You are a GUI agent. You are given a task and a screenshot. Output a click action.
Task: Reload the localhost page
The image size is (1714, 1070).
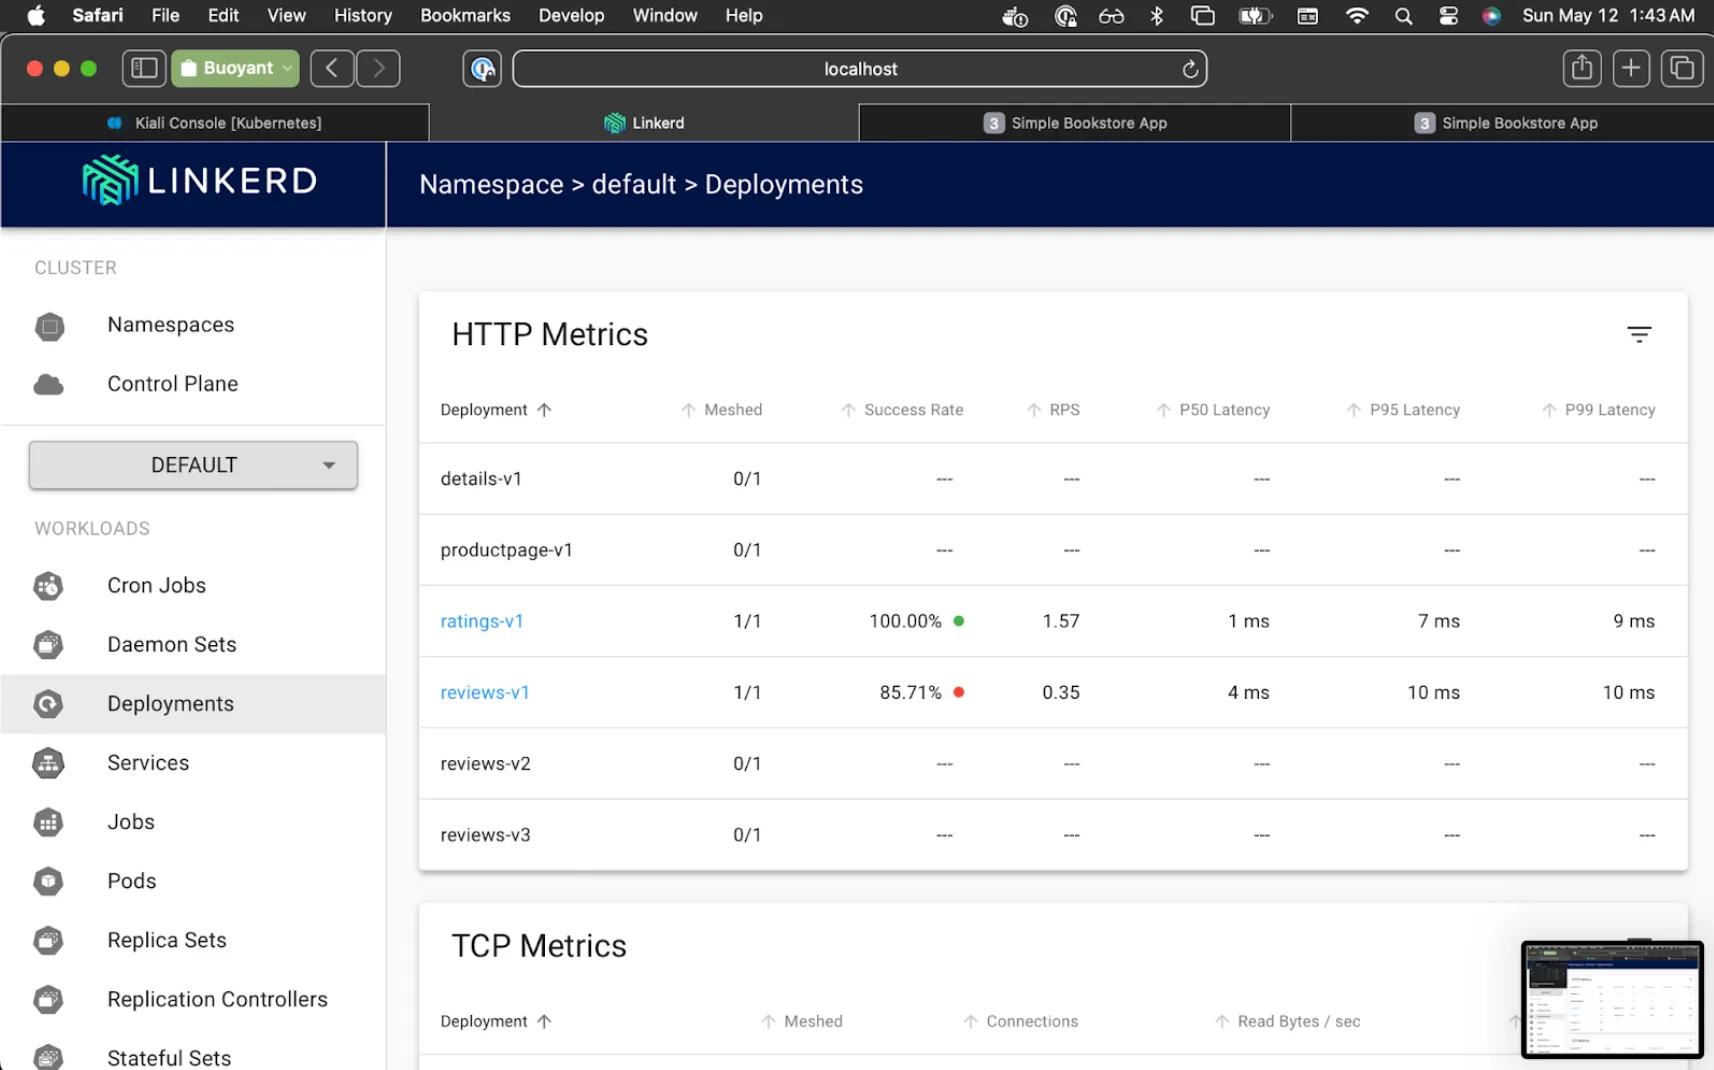[1189, 69]
